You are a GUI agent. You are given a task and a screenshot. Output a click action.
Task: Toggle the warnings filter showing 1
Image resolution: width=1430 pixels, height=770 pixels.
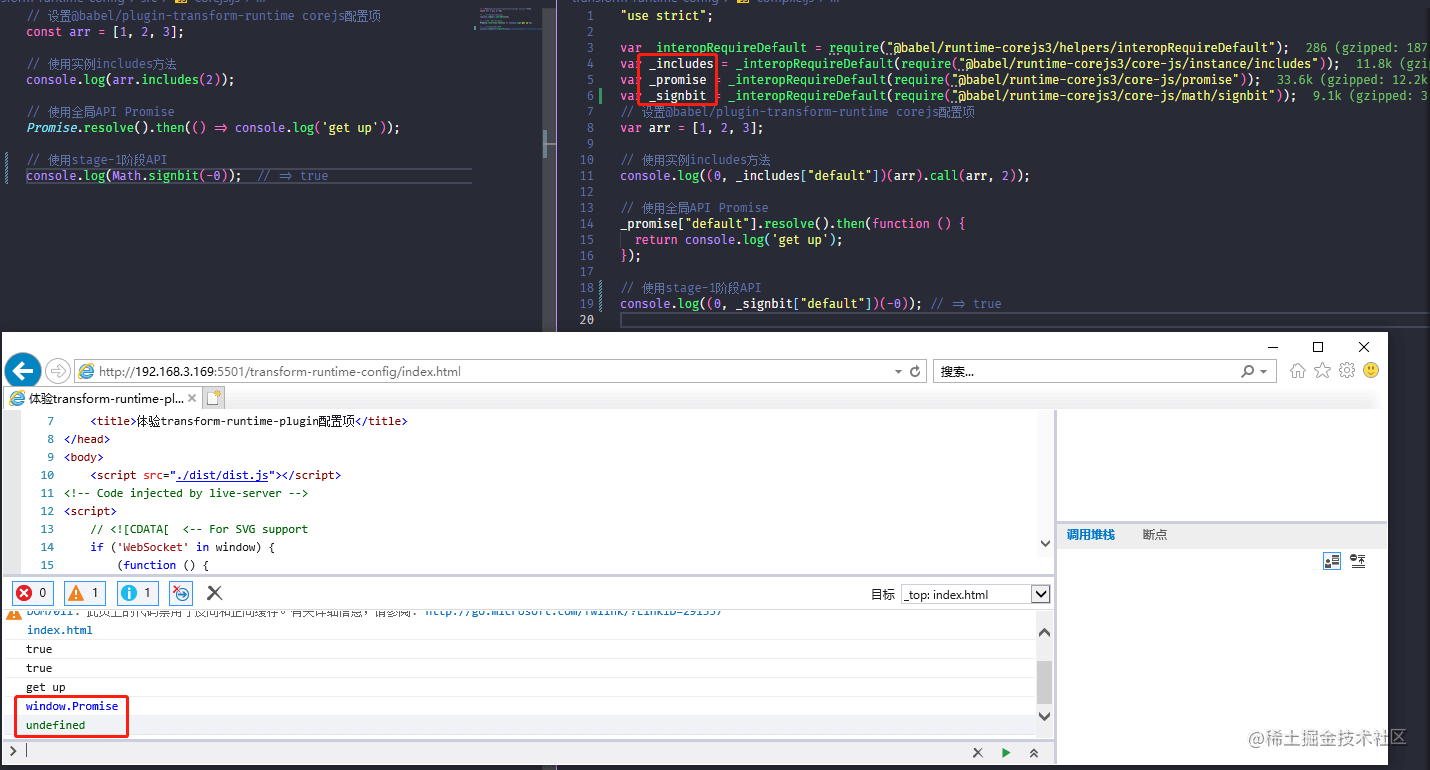click(x=84, y=593)
